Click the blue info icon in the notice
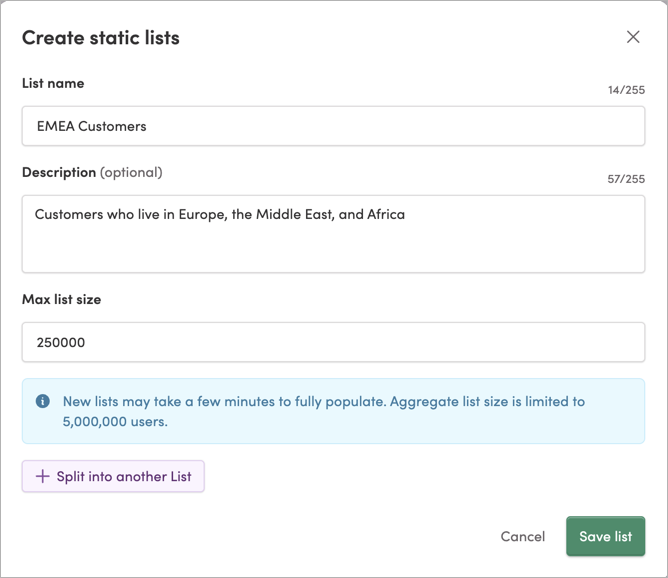 pos(43,401)
